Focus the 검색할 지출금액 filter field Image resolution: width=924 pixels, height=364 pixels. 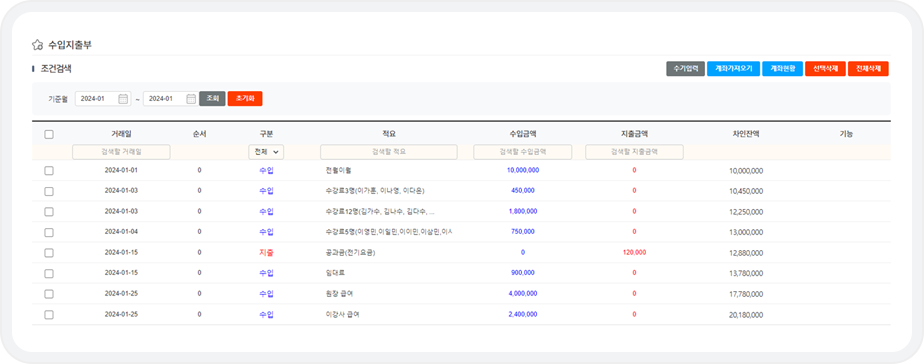[x=634, y=152]
